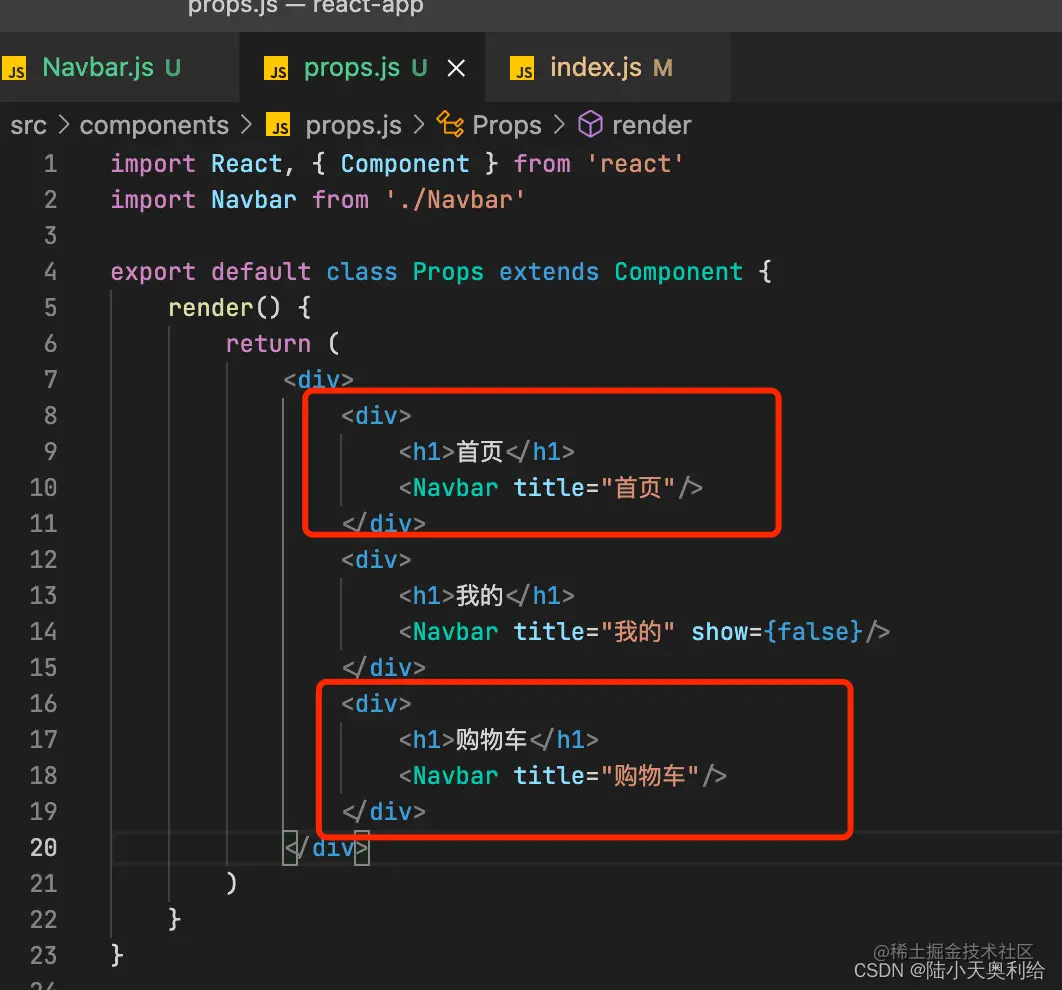Click the Navbar identifier on line 2
Screen dimensions: 1062x990
[254, 200]
